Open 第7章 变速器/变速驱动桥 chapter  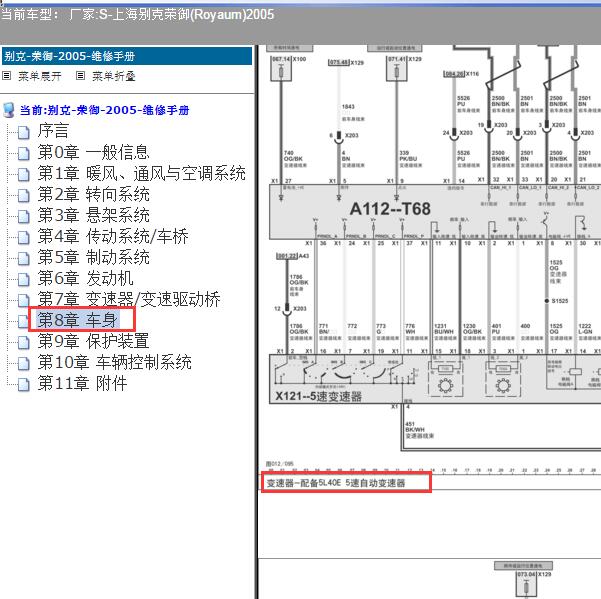click(129, 299)
